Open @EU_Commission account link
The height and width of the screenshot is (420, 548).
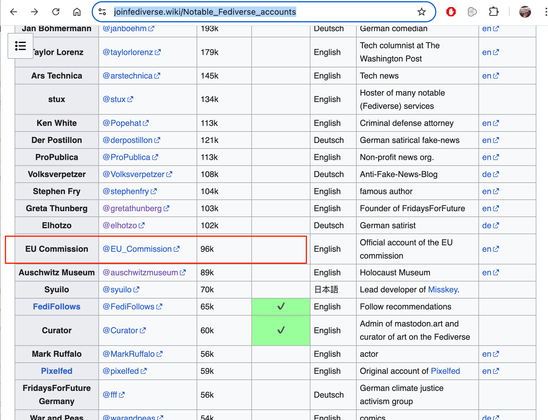(x=141, y=249)
